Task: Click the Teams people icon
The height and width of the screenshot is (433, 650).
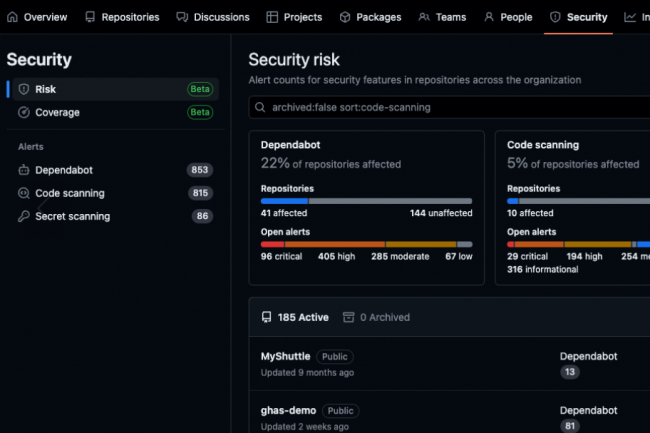Action: [x=424, y=17]
